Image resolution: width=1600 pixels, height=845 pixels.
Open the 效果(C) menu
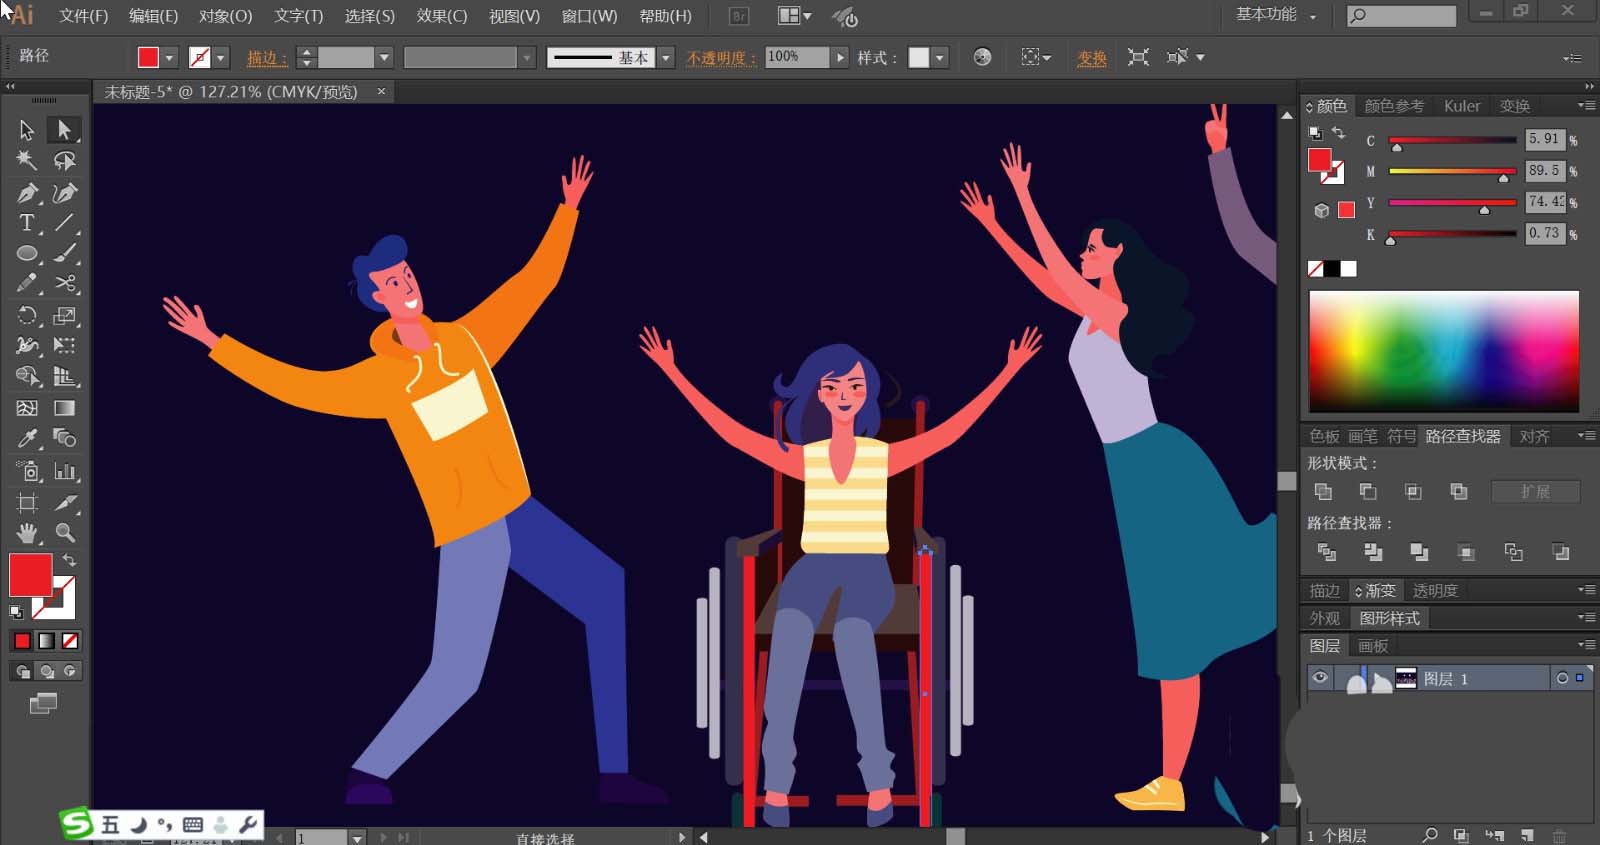(x=441, y=16)
